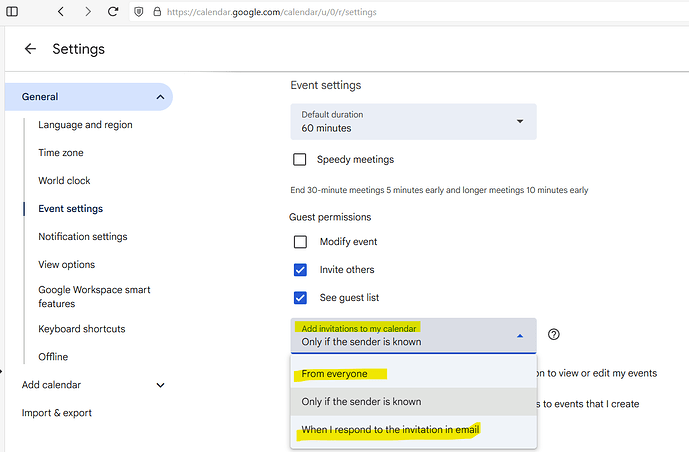Open Notification settings in sidebar
Viewport: 689px width, 452px height.
click(x=83, y=237)
